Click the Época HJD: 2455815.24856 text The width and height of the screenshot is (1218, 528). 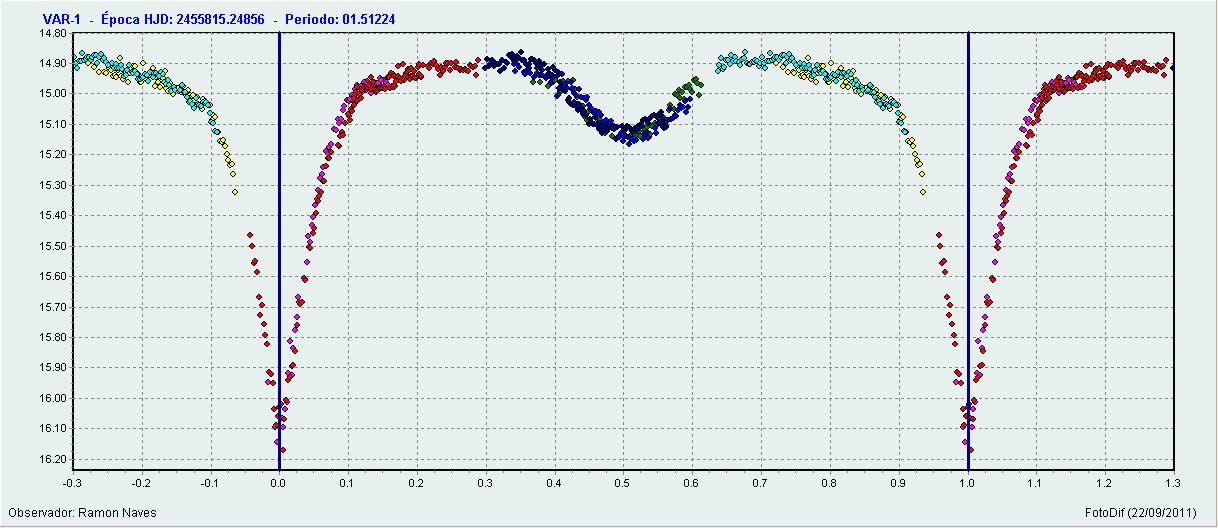183,19
